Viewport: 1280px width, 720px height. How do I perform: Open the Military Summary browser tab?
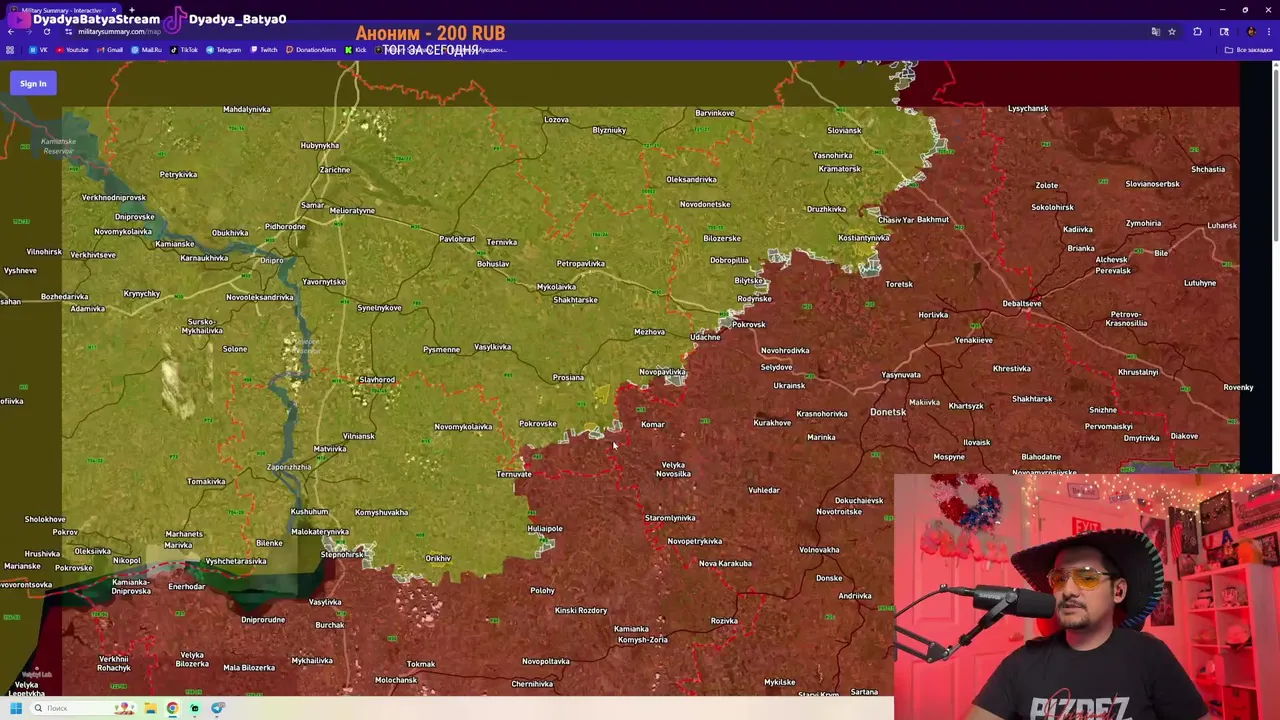[62, 10]
